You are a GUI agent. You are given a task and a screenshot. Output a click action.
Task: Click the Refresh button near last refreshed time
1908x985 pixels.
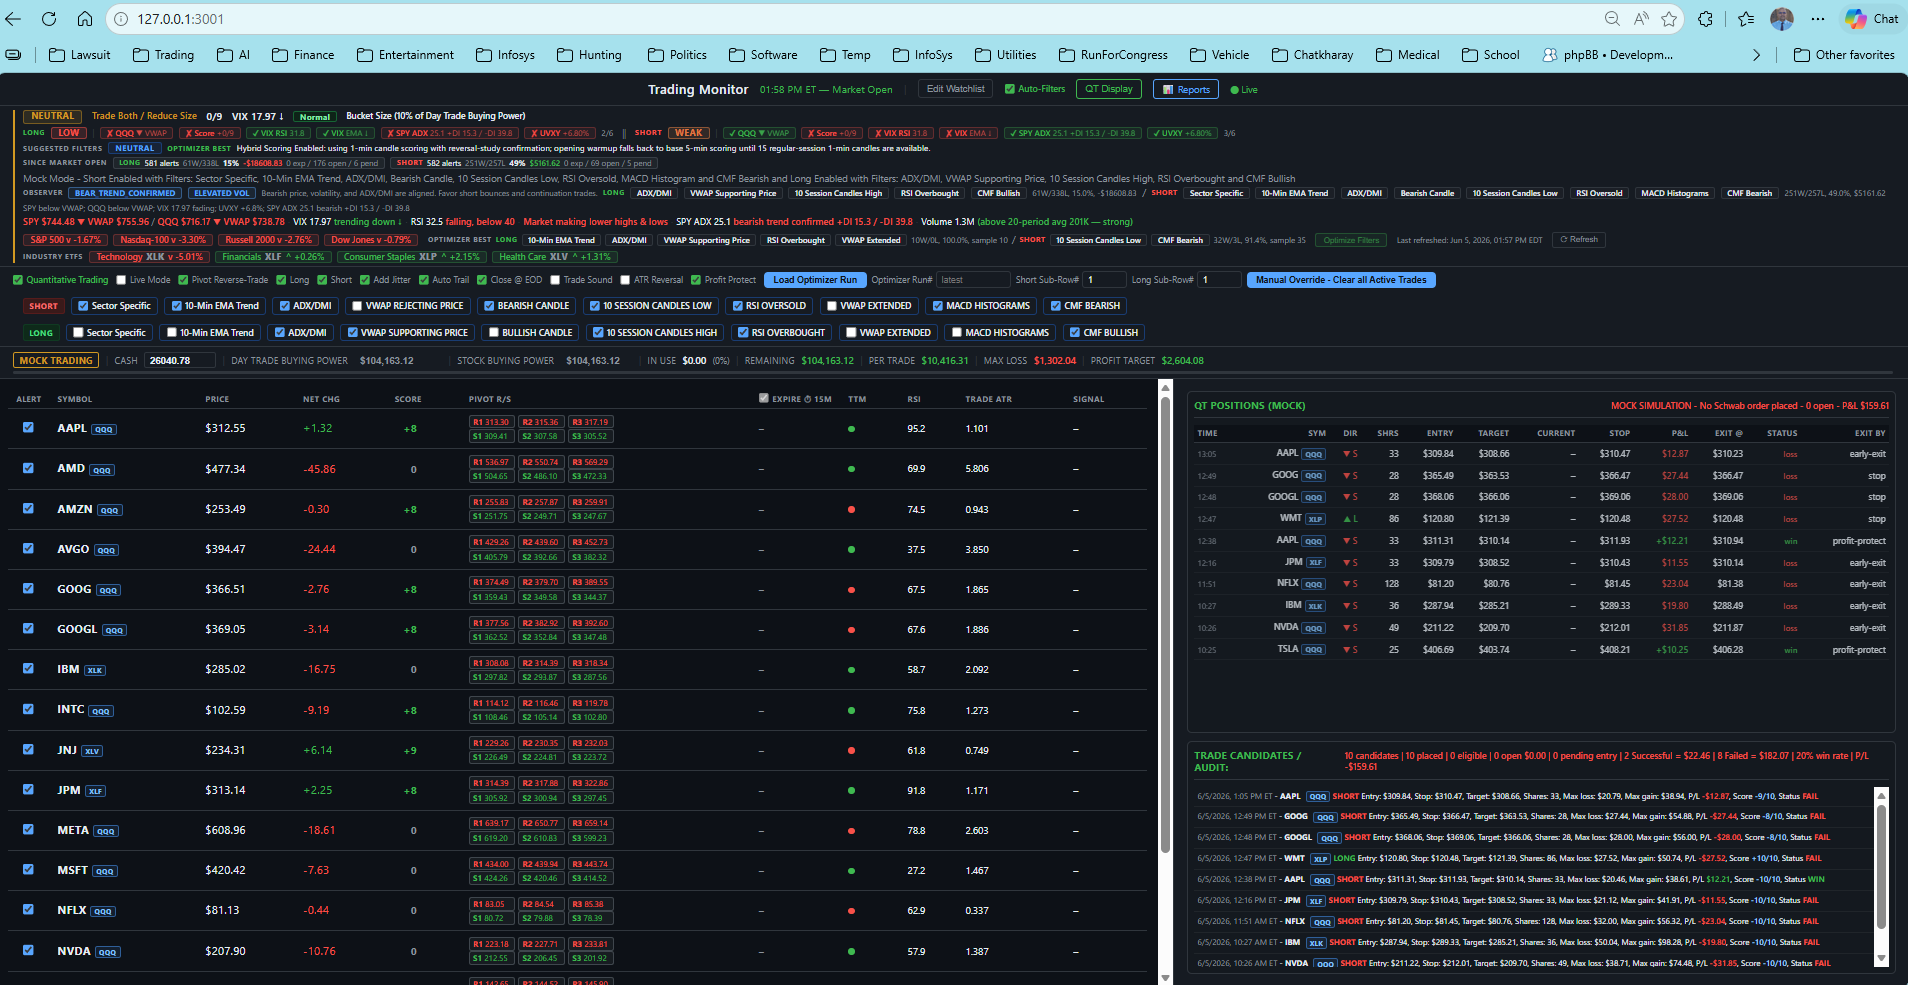1579,240
